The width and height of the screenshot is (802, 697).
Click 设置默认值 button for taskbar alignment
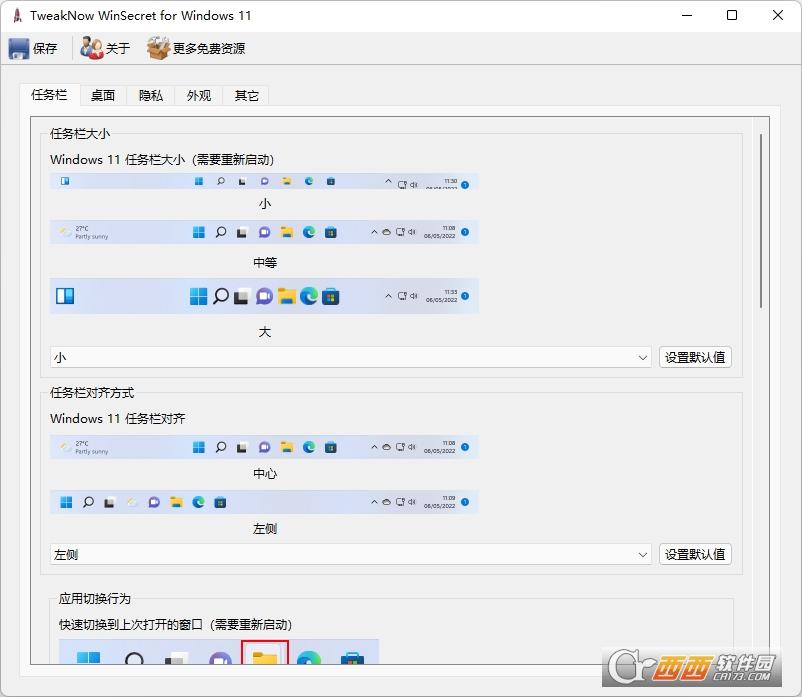point(695,554)
